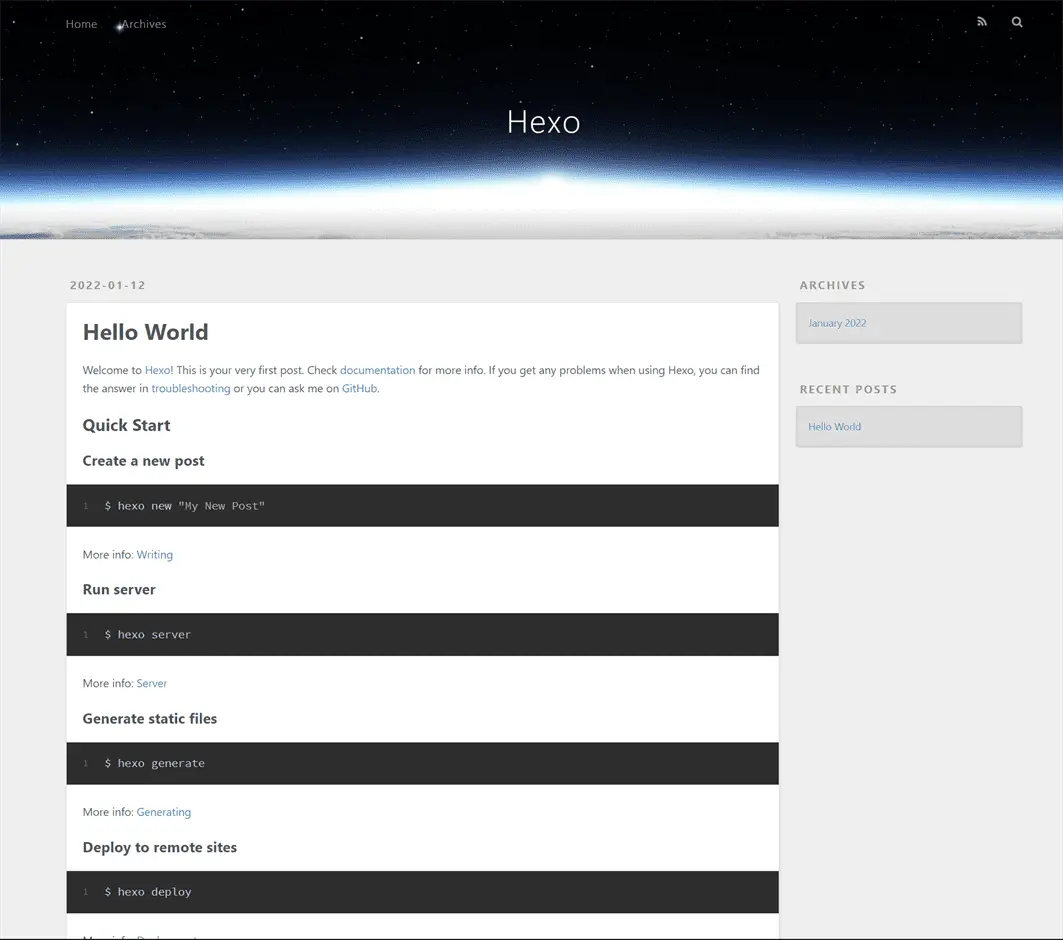Image resolution: width=1063 pixels, height=940 pixels.
Task: Click the Hexo site title
Action: point(543,122)
